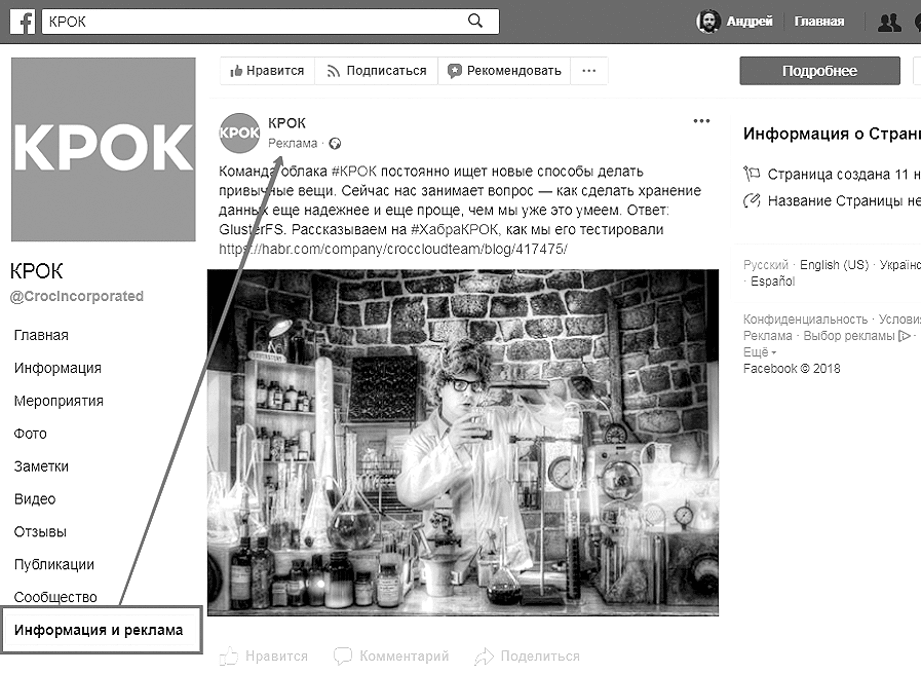Open the Фото sidebar tab
Viewport: 921px width, 674px height.
pos(30,434)
